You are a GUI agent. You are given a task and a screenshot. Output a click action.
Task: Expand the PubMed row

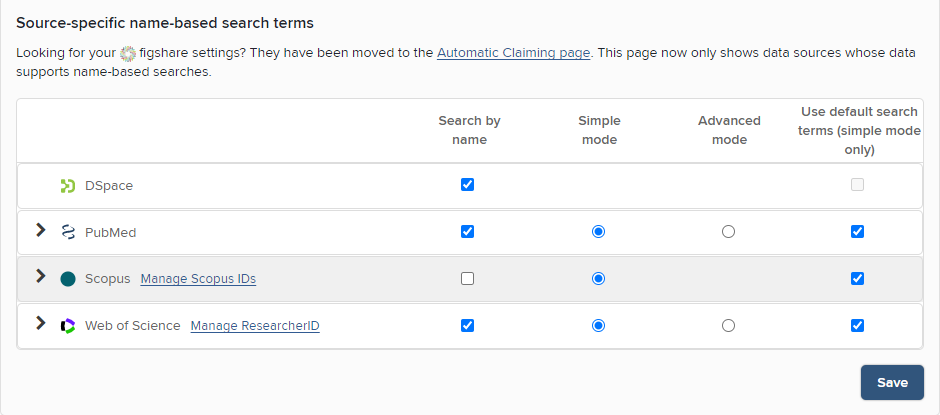coord(41,231)
